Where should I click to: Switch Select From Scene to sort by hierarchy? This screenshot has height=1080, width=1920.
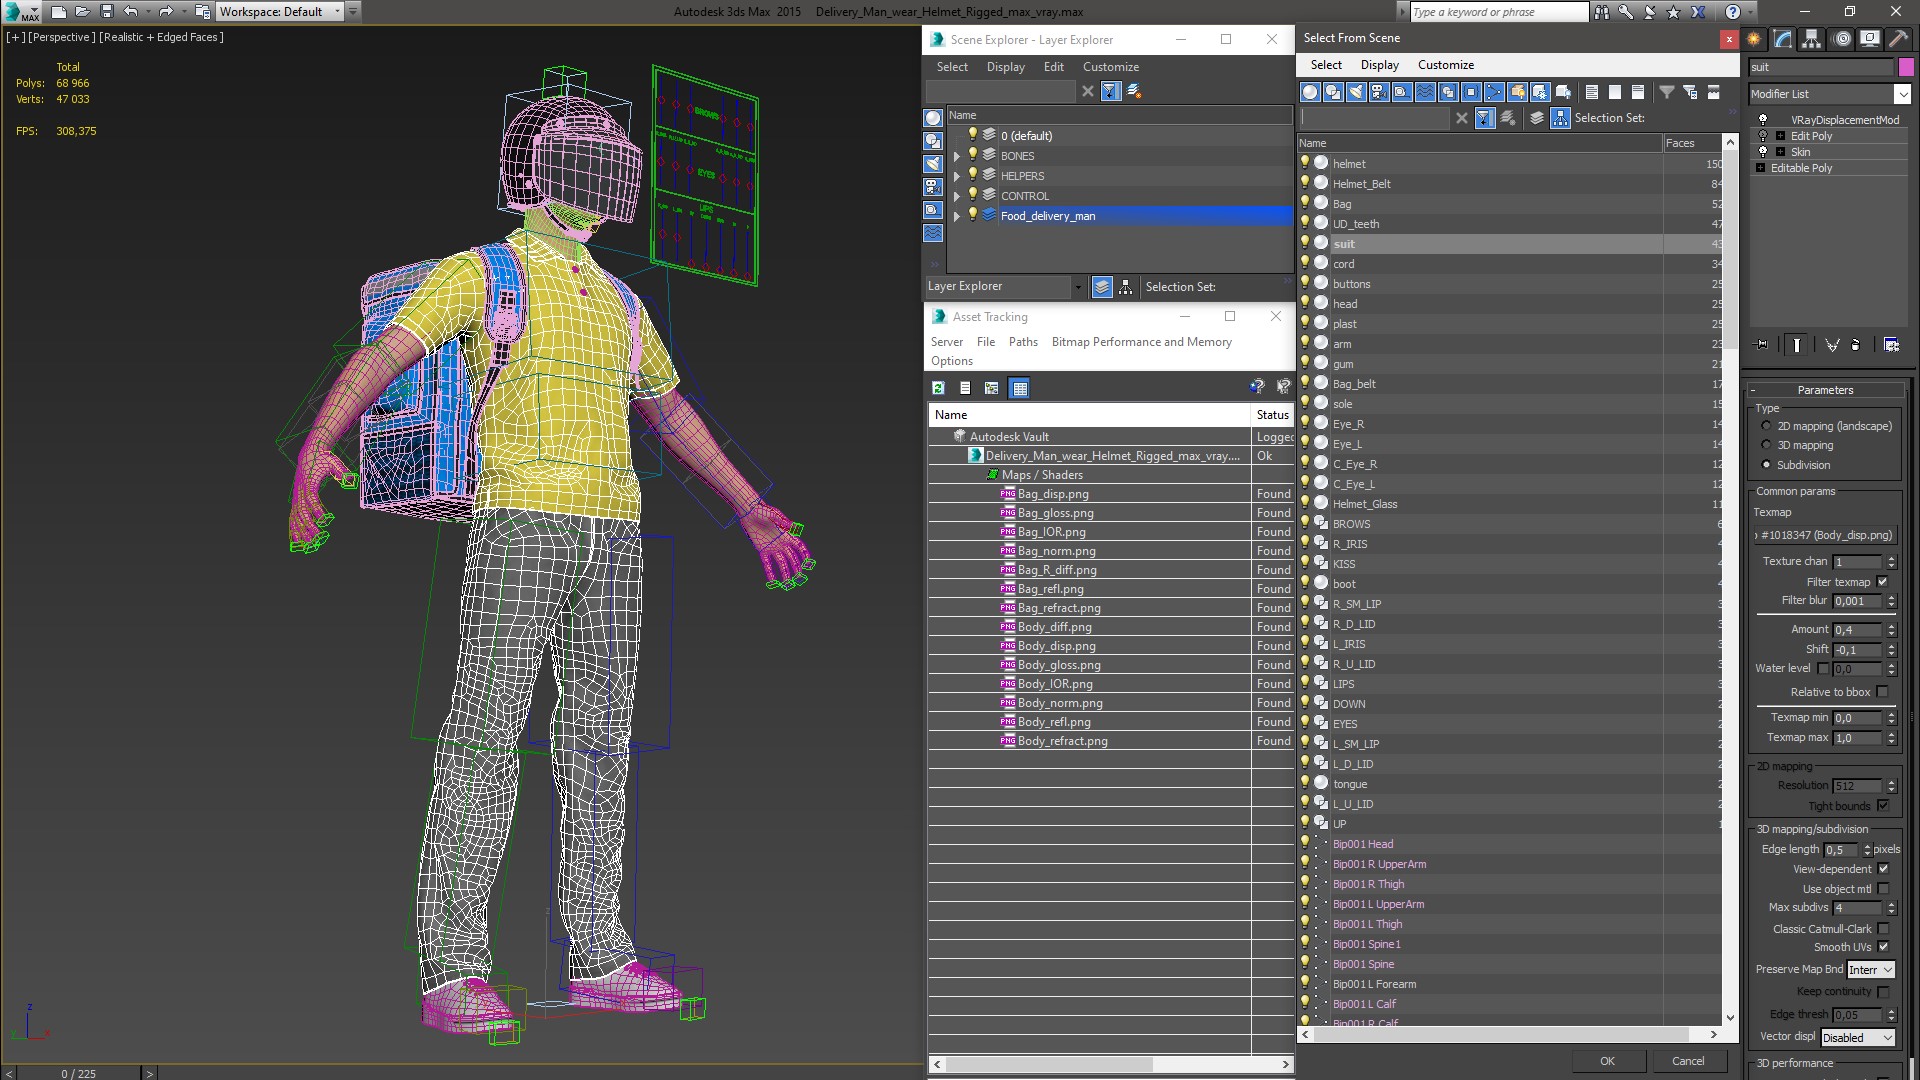tap(1560, 118)
